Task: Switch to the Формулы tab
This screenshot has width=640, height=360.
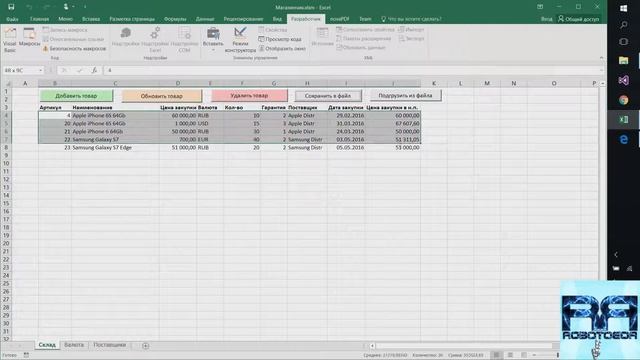Action: pos(175,19)
